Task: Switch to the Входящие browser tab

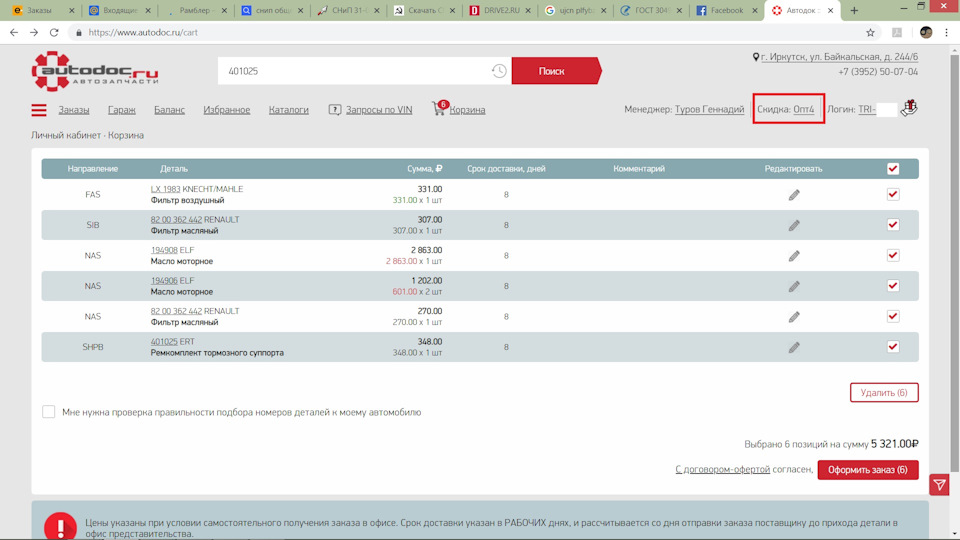Action: pos(119,10)
